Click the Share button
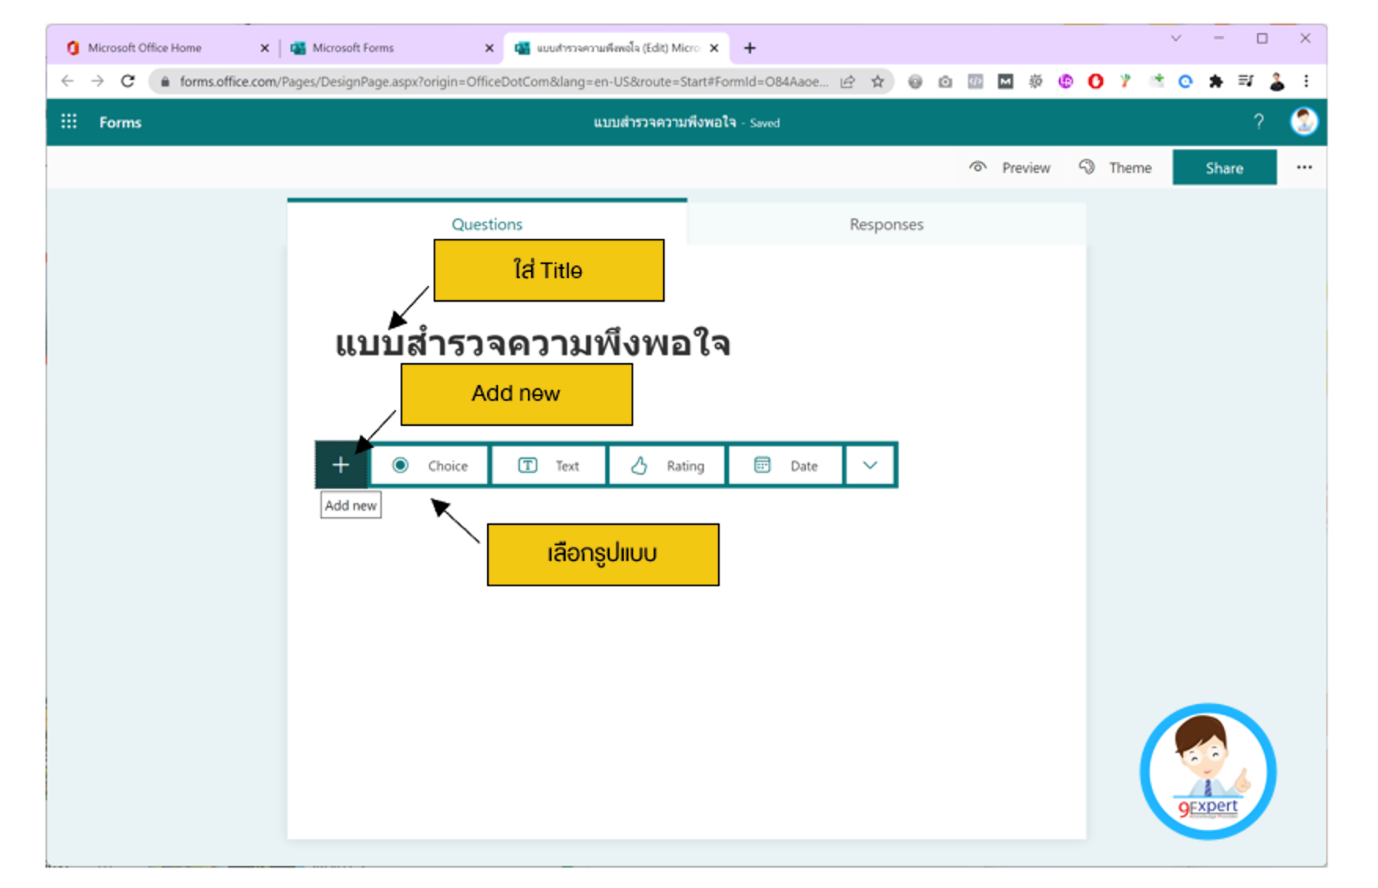Viewport: 1378px width, 888px height. point(1224,167)
